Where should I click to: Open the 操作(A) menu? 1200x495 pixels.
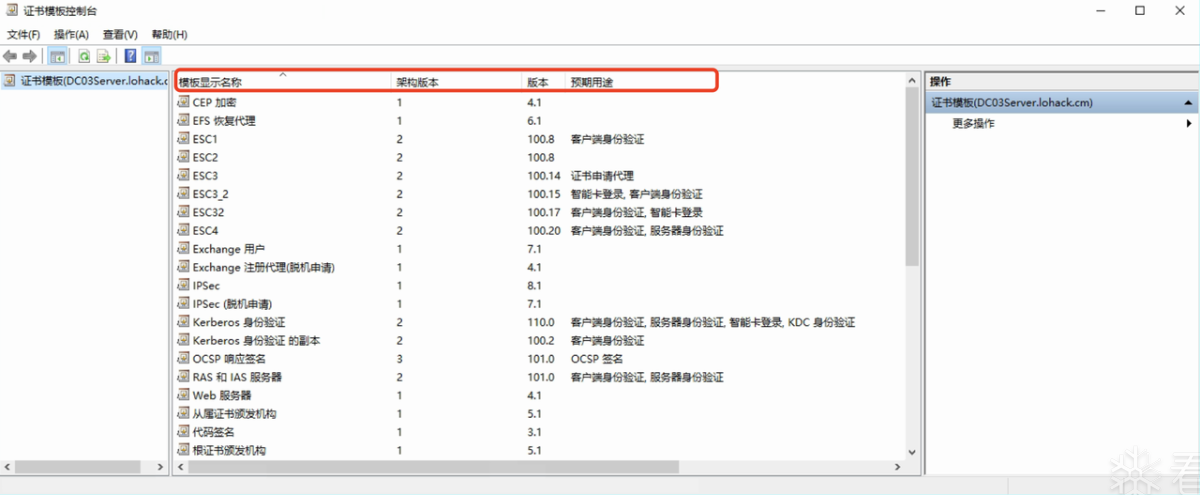pos(71,34)
